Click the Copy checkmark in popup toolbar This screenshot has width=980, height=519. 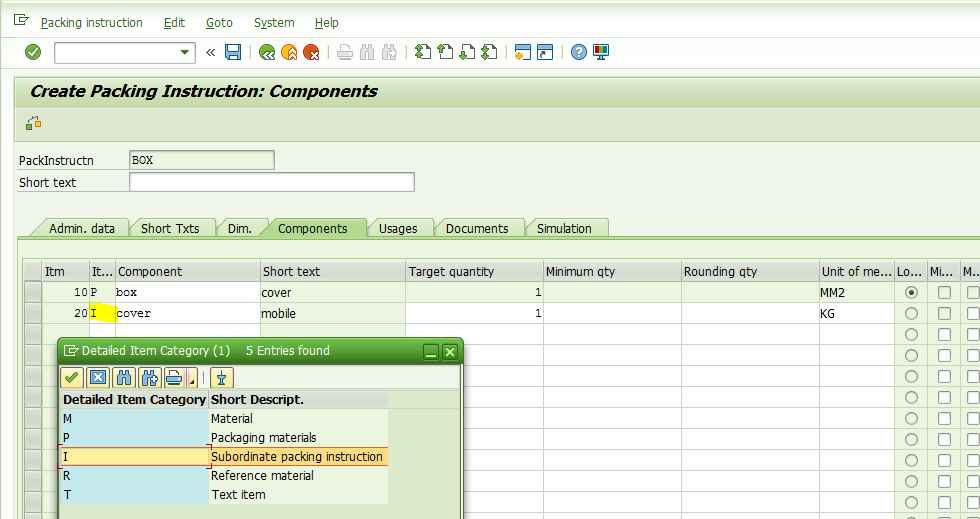[72, 378]
